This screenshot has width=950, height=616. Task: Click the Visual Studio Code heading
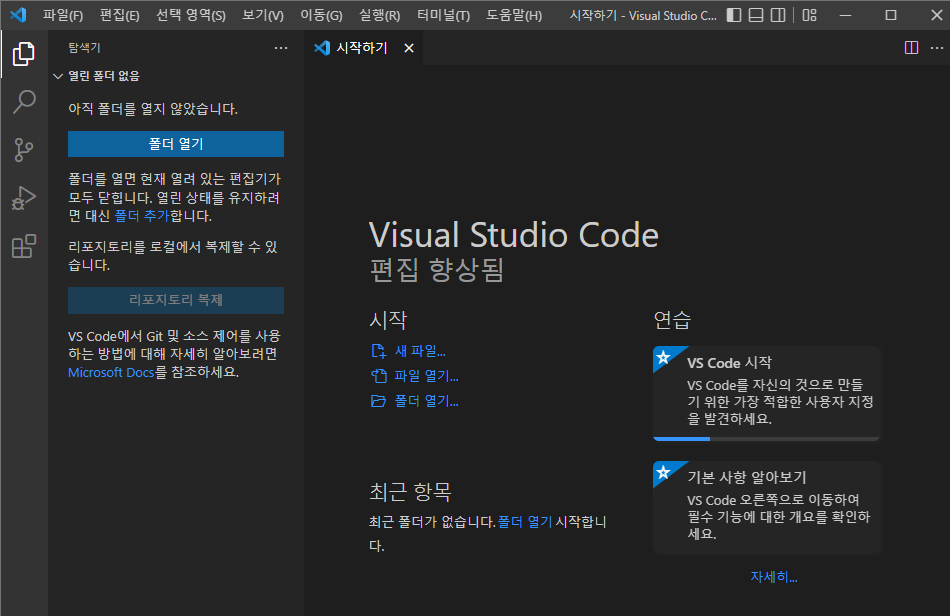[514, 235]
